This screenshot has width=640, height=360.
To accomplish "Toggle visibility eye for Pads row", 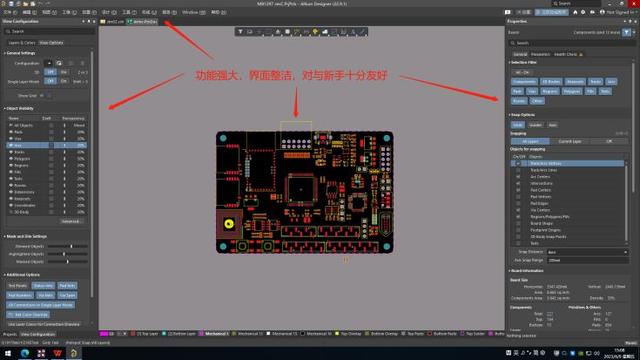I will click(11, 132).
